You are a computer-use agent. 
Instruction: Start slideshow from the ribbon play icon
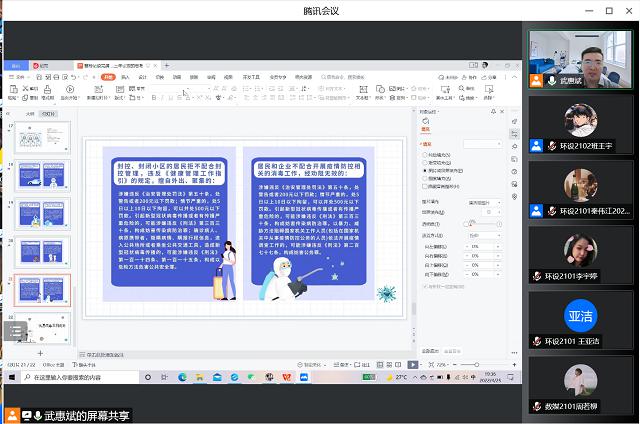70,89
